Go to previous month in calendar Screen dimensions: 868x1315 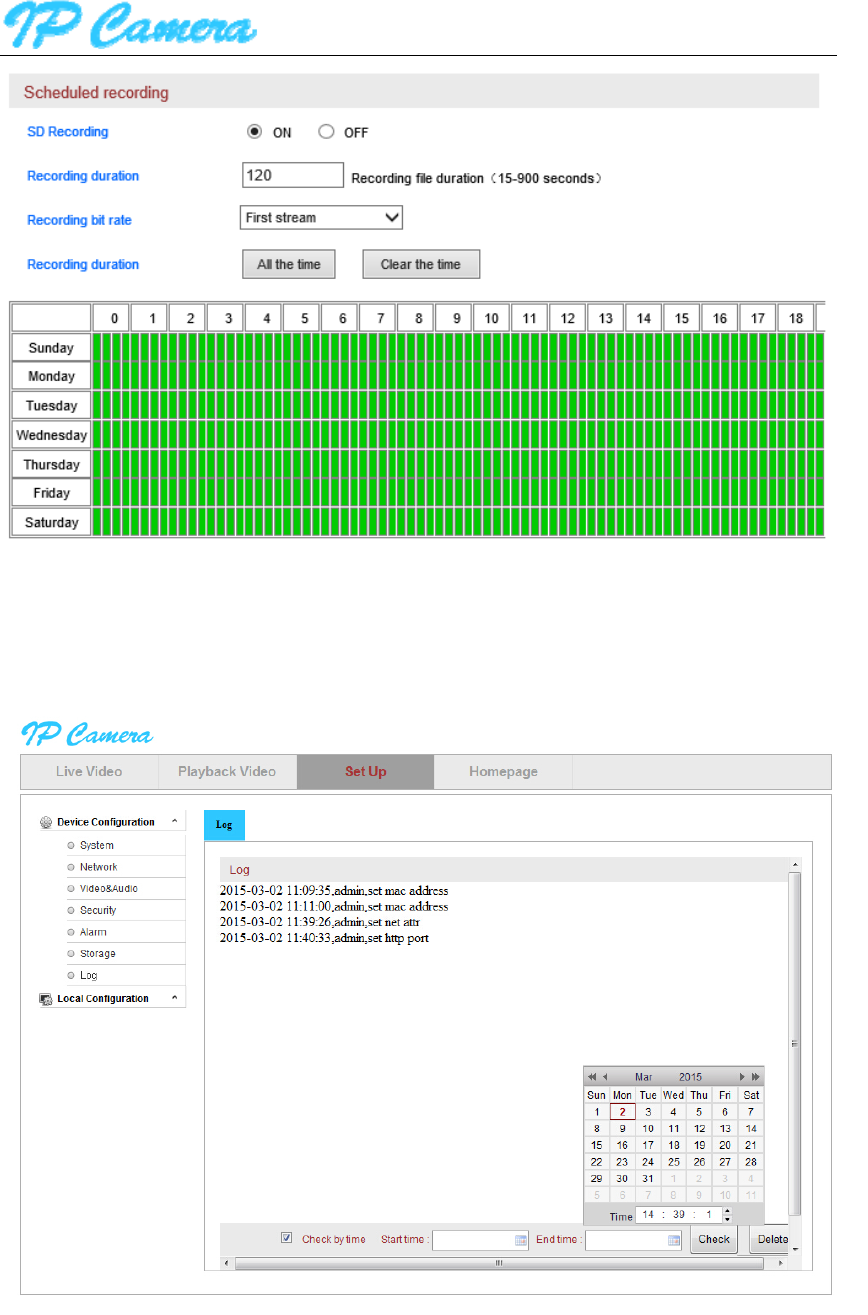coord(605,1077)
